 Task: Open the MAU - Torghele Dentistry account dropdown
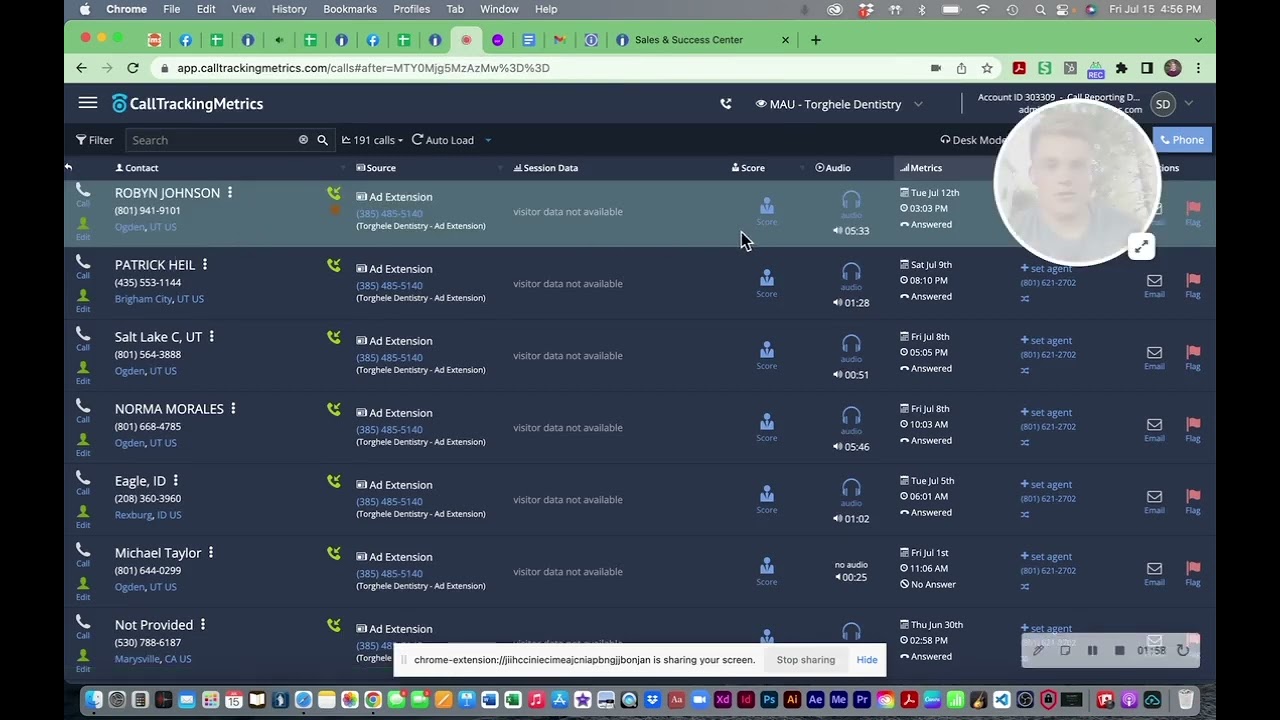tap(839, 104)
